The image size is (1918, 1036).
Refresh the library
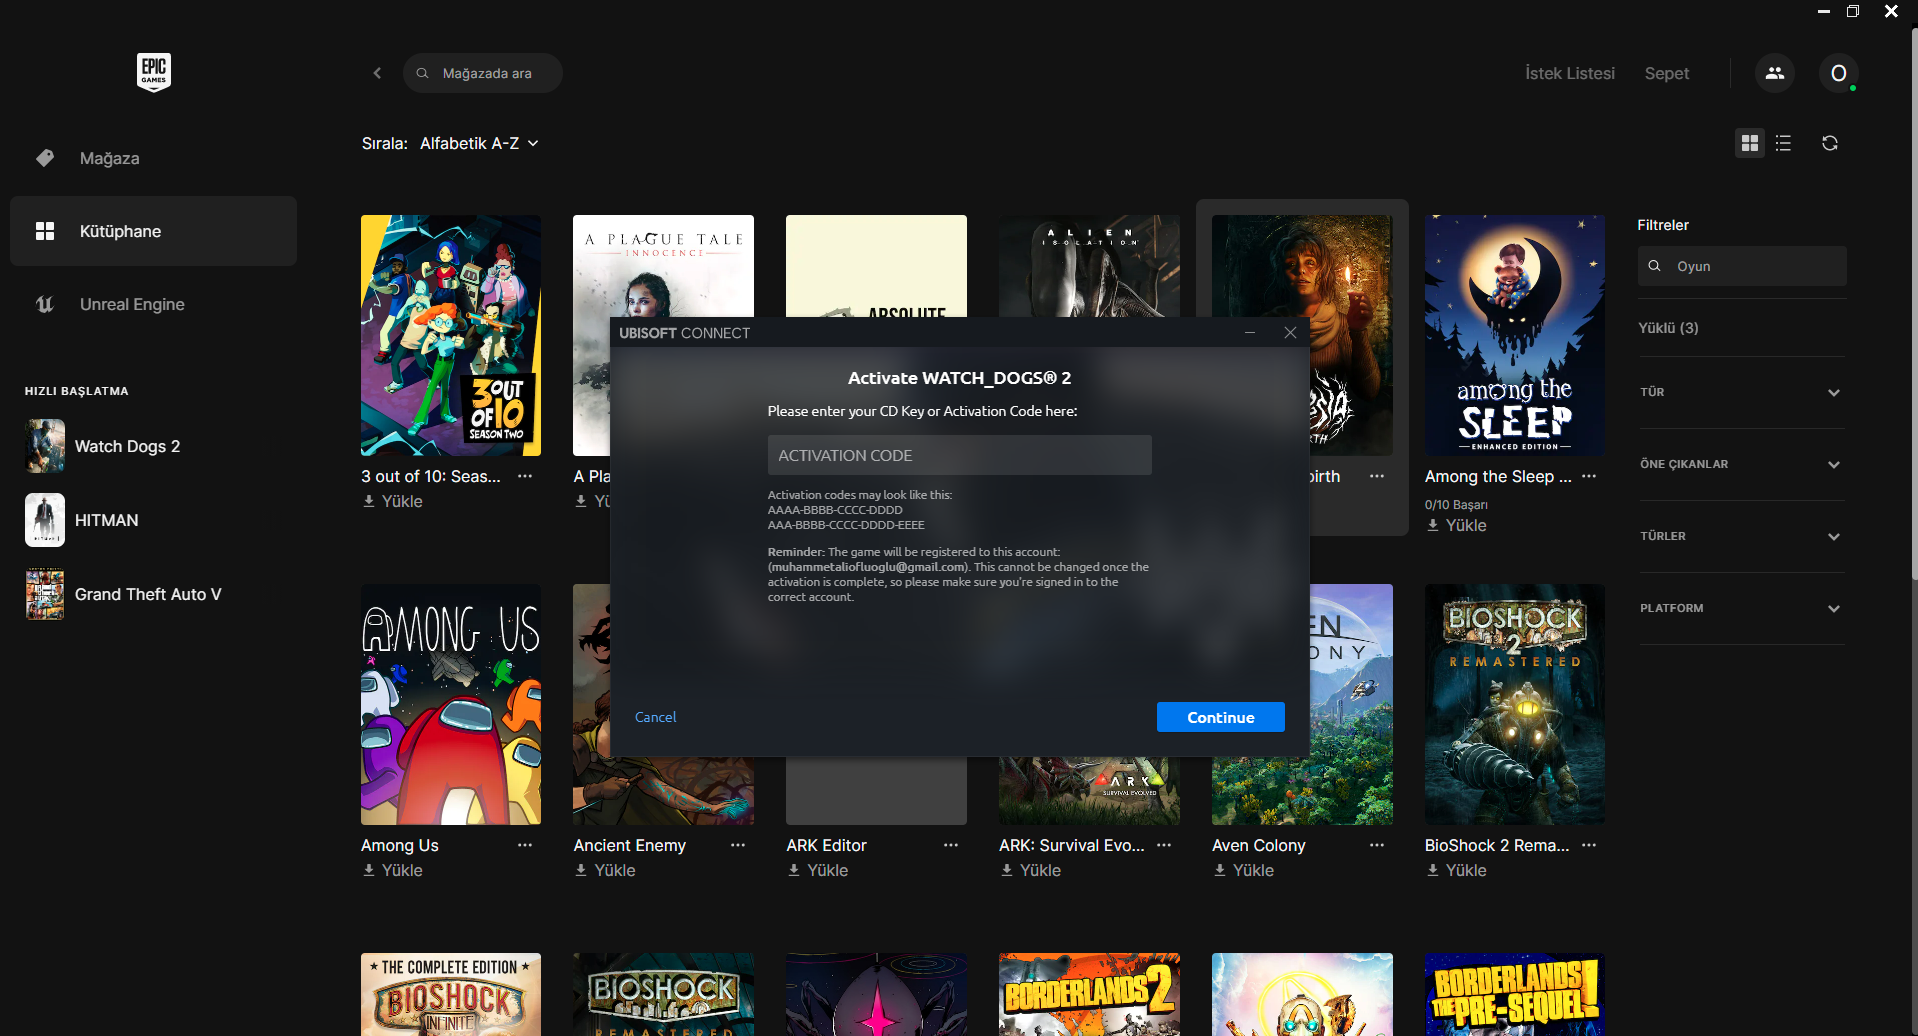click(x=1830, y=143)
